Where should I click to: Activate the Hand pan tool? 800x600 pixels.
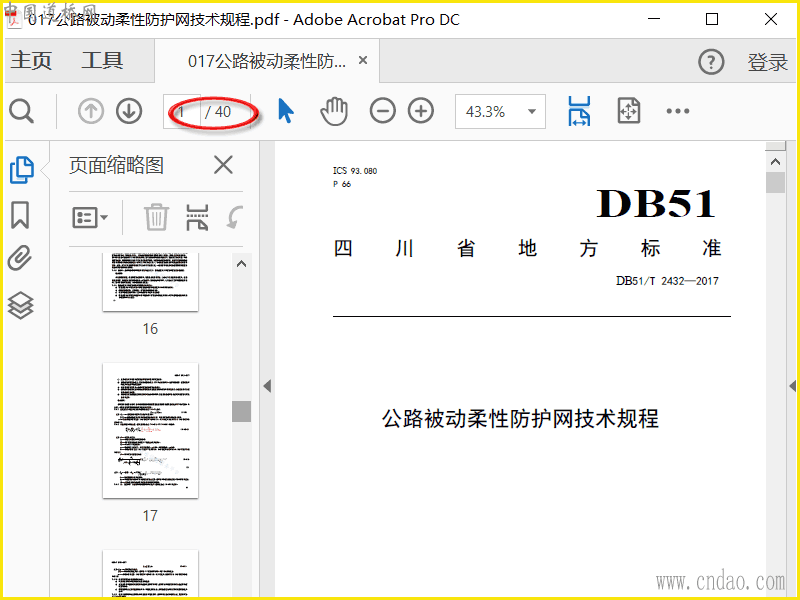tap(334, 111)
